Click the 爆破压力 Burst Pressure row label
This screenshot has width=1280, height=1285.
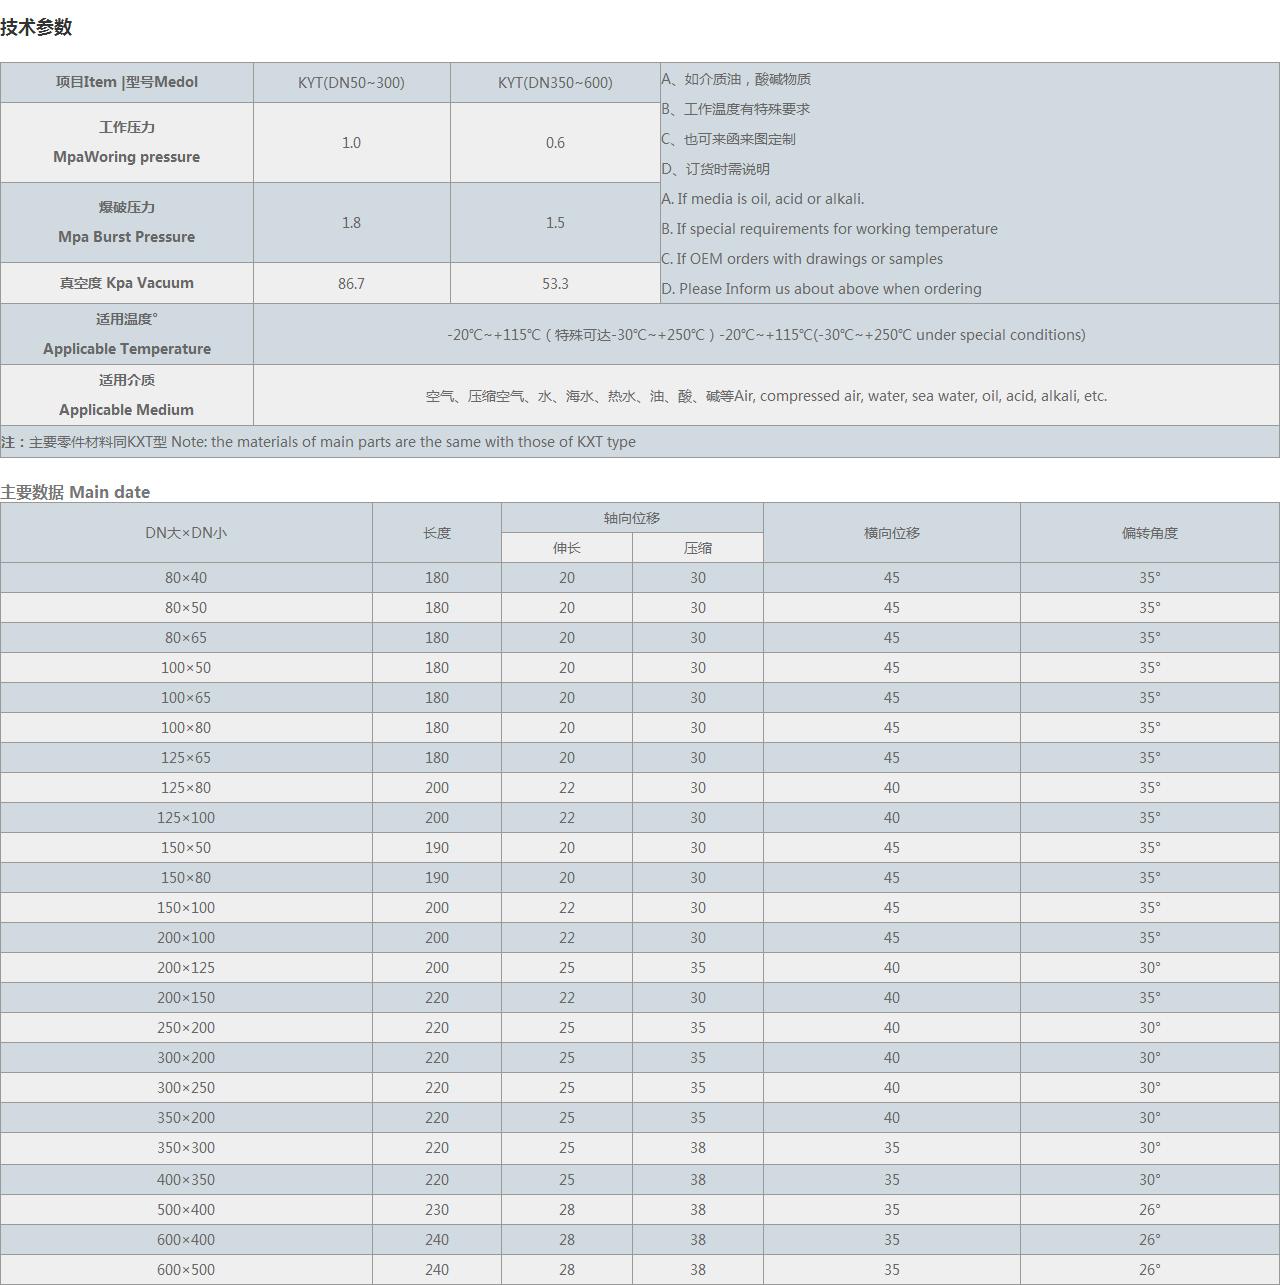(127, 222)
